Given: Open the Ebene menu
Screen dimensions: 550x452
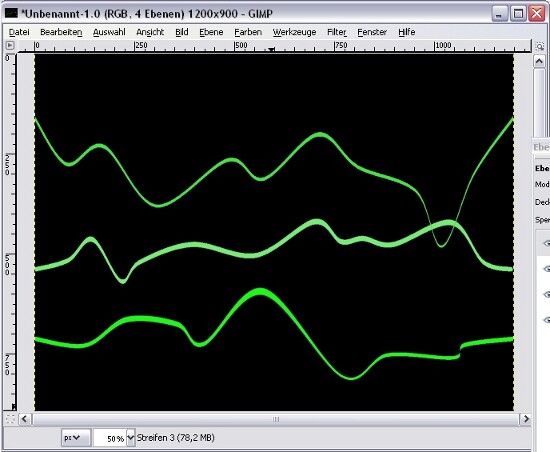Looking at the screenshot, I should click(211, 32).
